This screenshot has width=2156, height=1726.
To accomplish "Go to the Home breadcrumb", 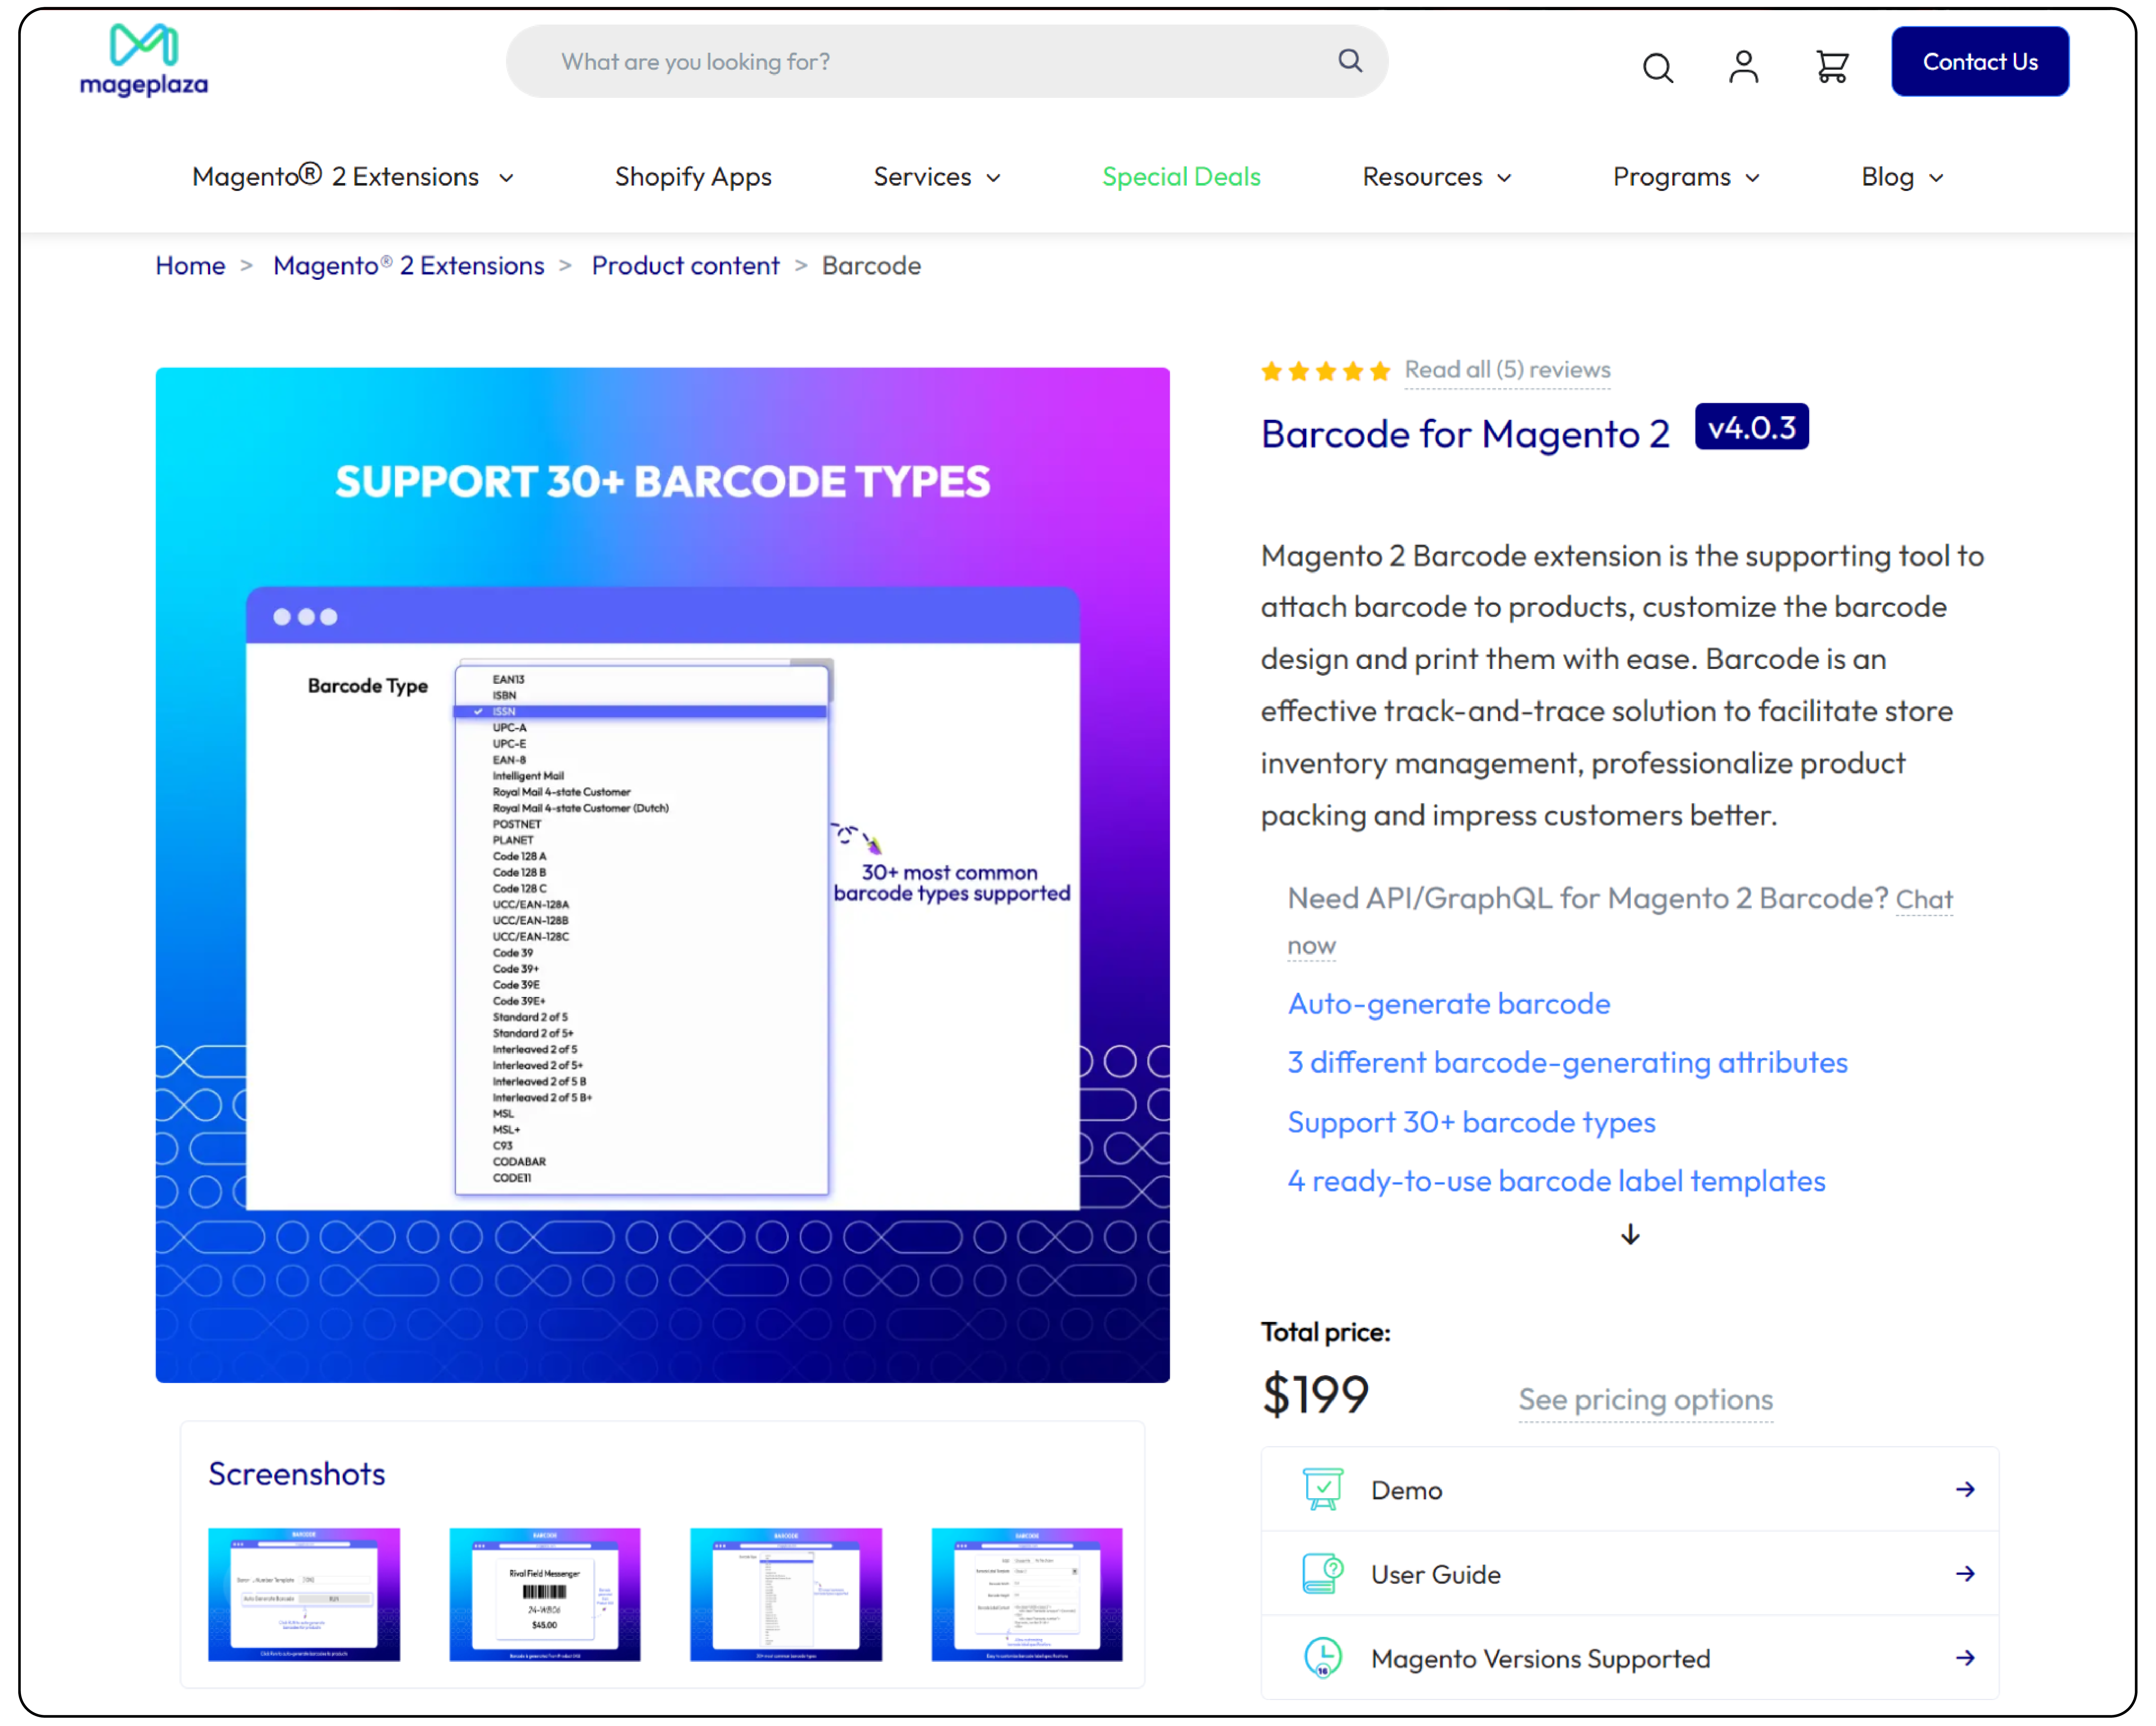I will 190,266.
